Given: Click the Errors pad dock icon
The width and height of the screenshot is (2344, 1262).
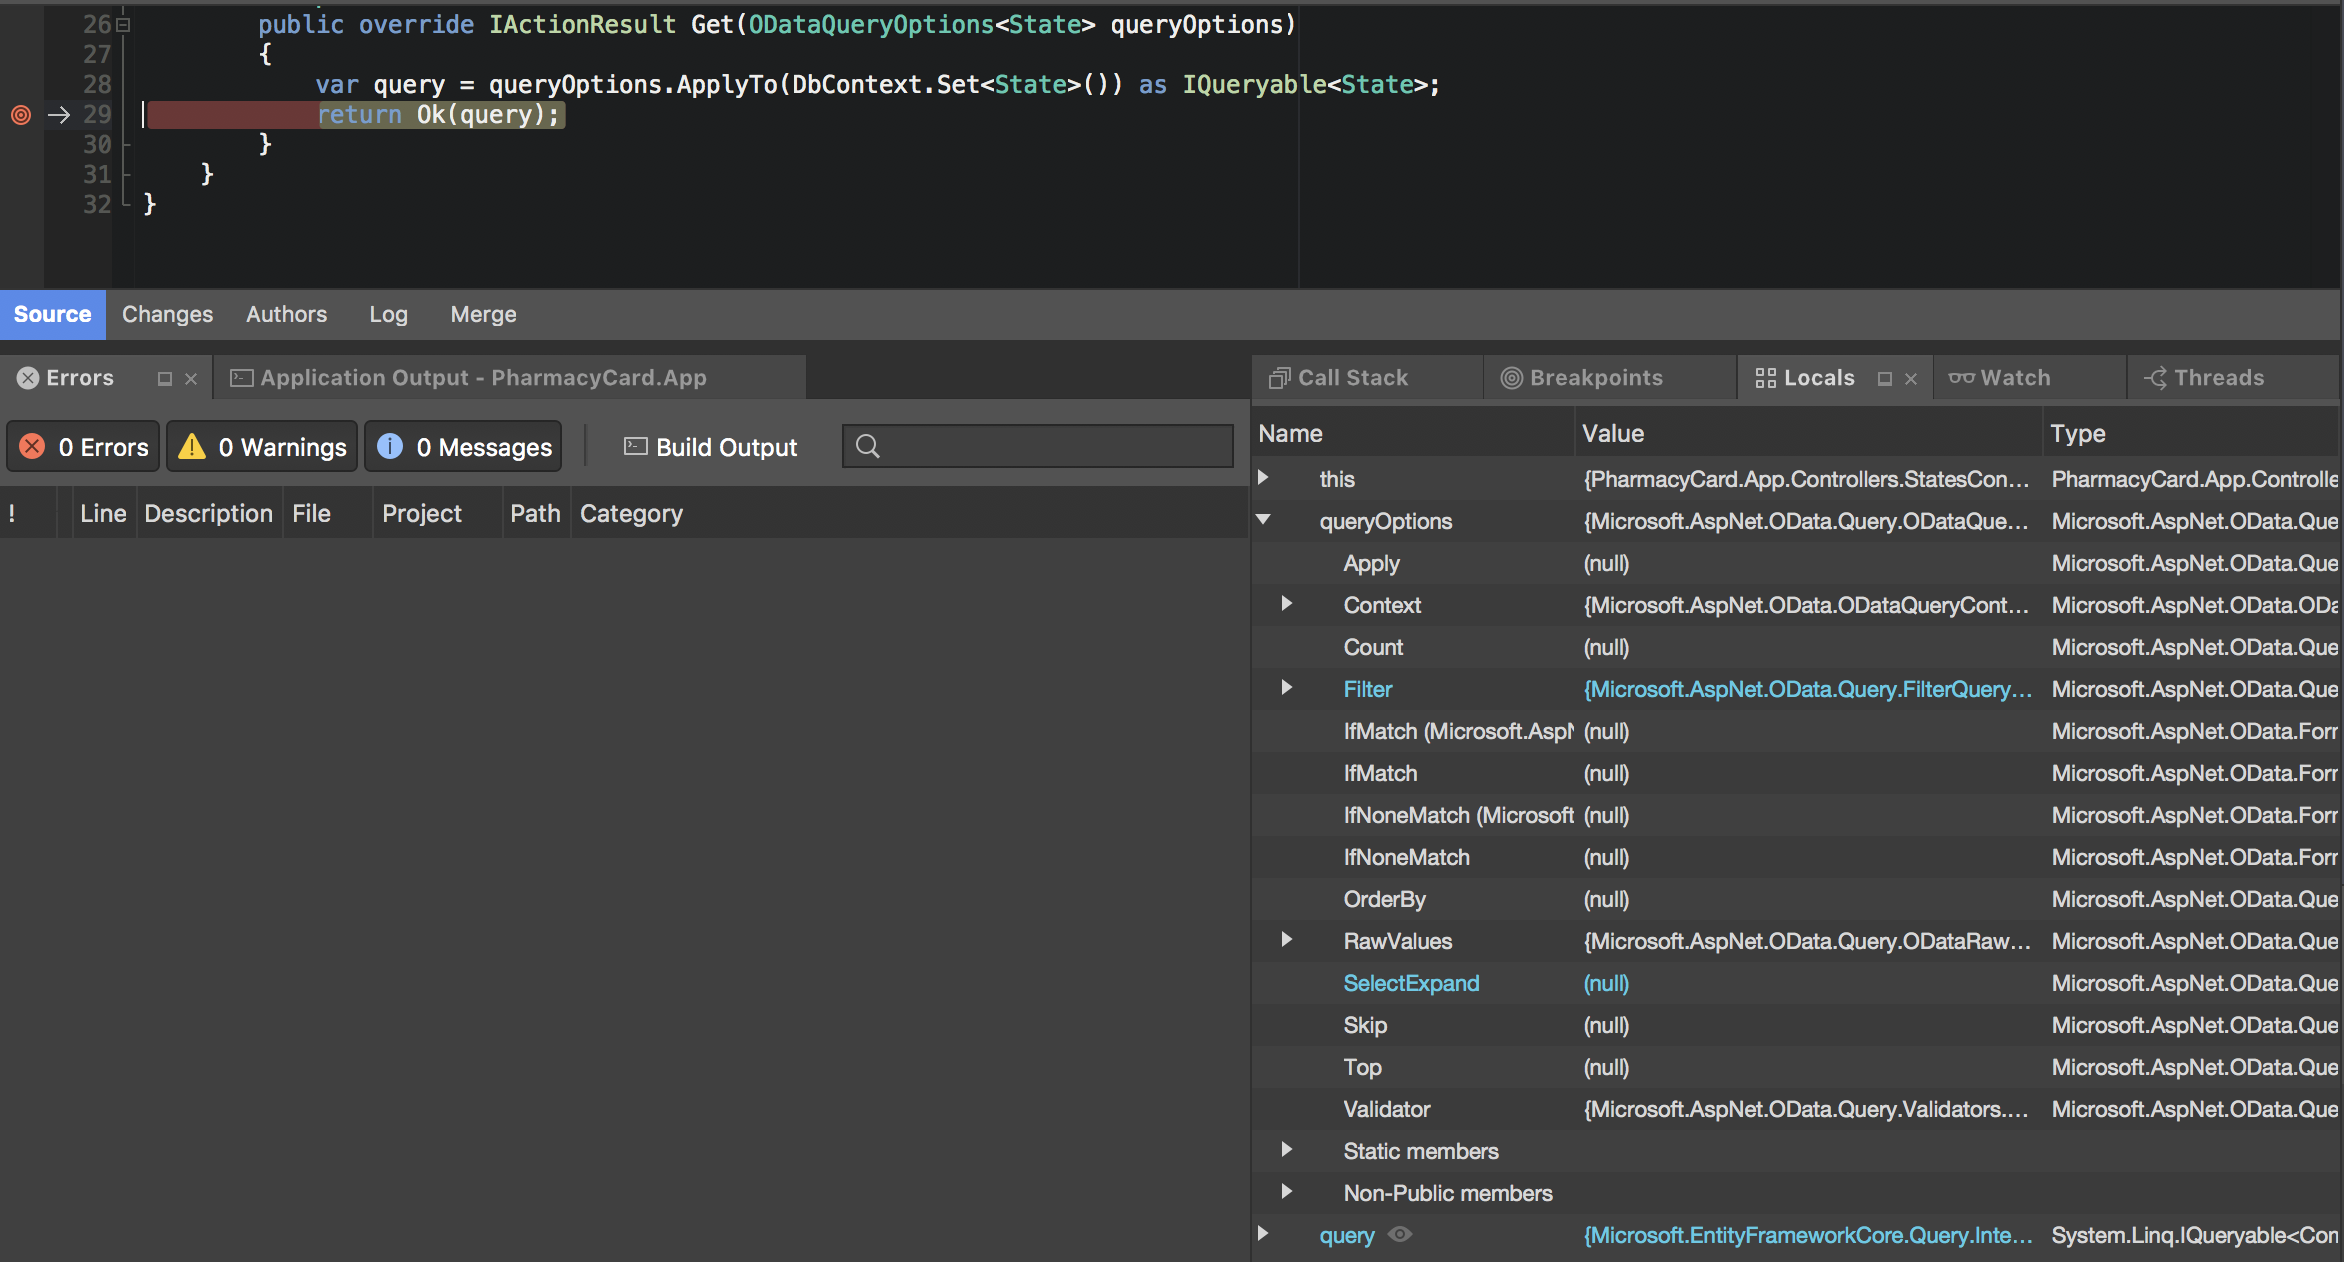Looking at the screenshot, I should 165,379.
